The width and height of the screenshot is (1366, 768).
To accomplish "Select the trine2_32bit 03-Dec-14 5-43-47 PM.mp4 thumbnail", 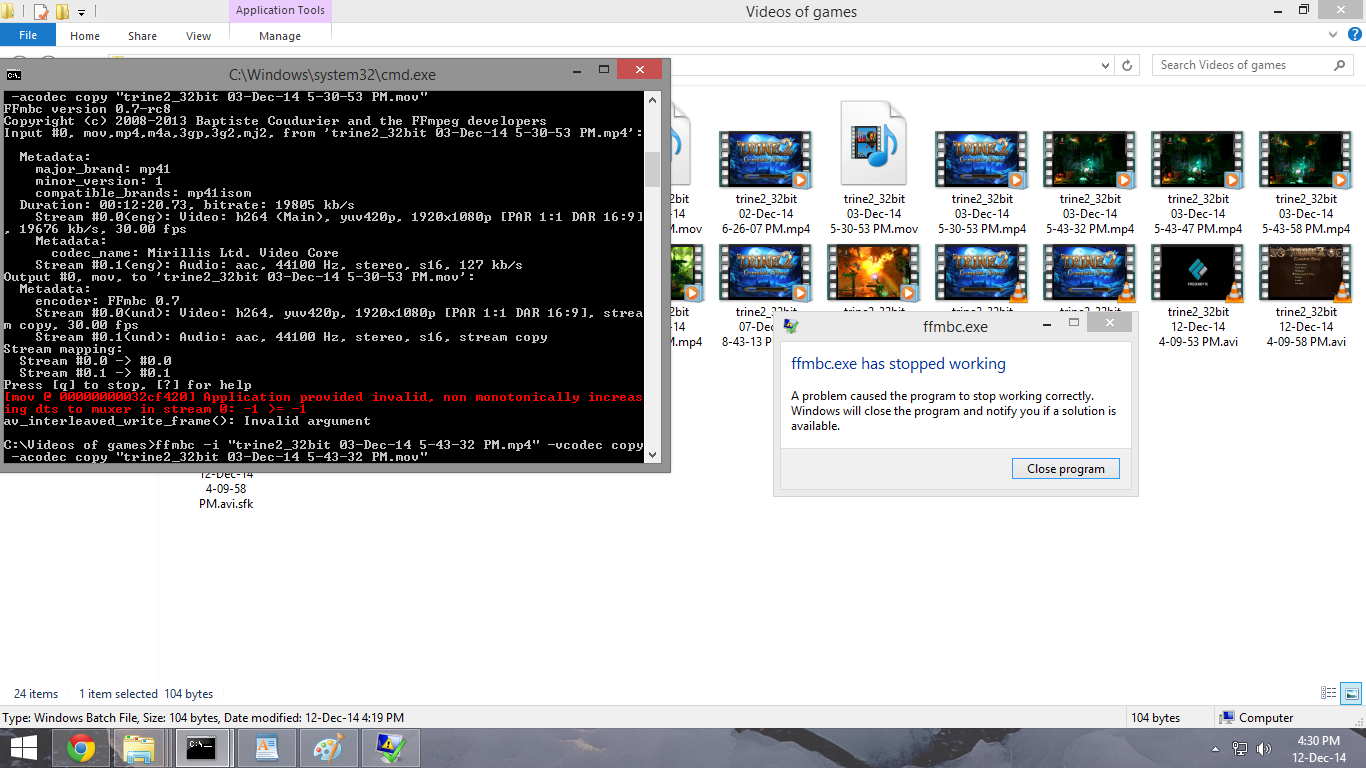I will [x=1198, y=160].
